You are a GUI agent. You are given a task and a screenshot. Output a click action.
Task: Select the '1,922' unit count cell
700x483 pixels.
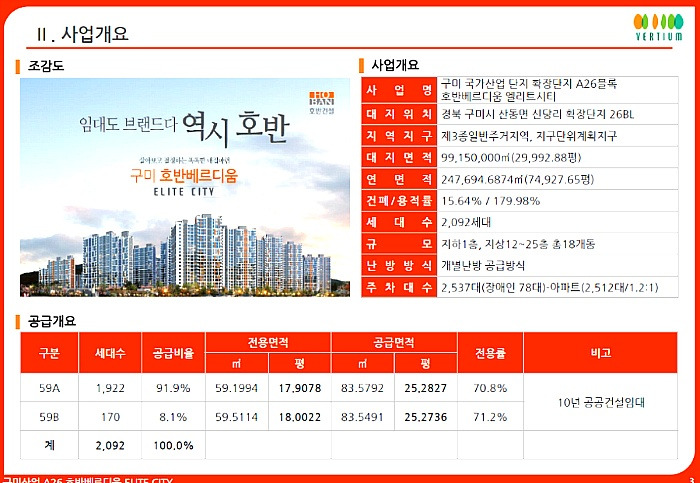pyautogui.click(x=110, y=388)
